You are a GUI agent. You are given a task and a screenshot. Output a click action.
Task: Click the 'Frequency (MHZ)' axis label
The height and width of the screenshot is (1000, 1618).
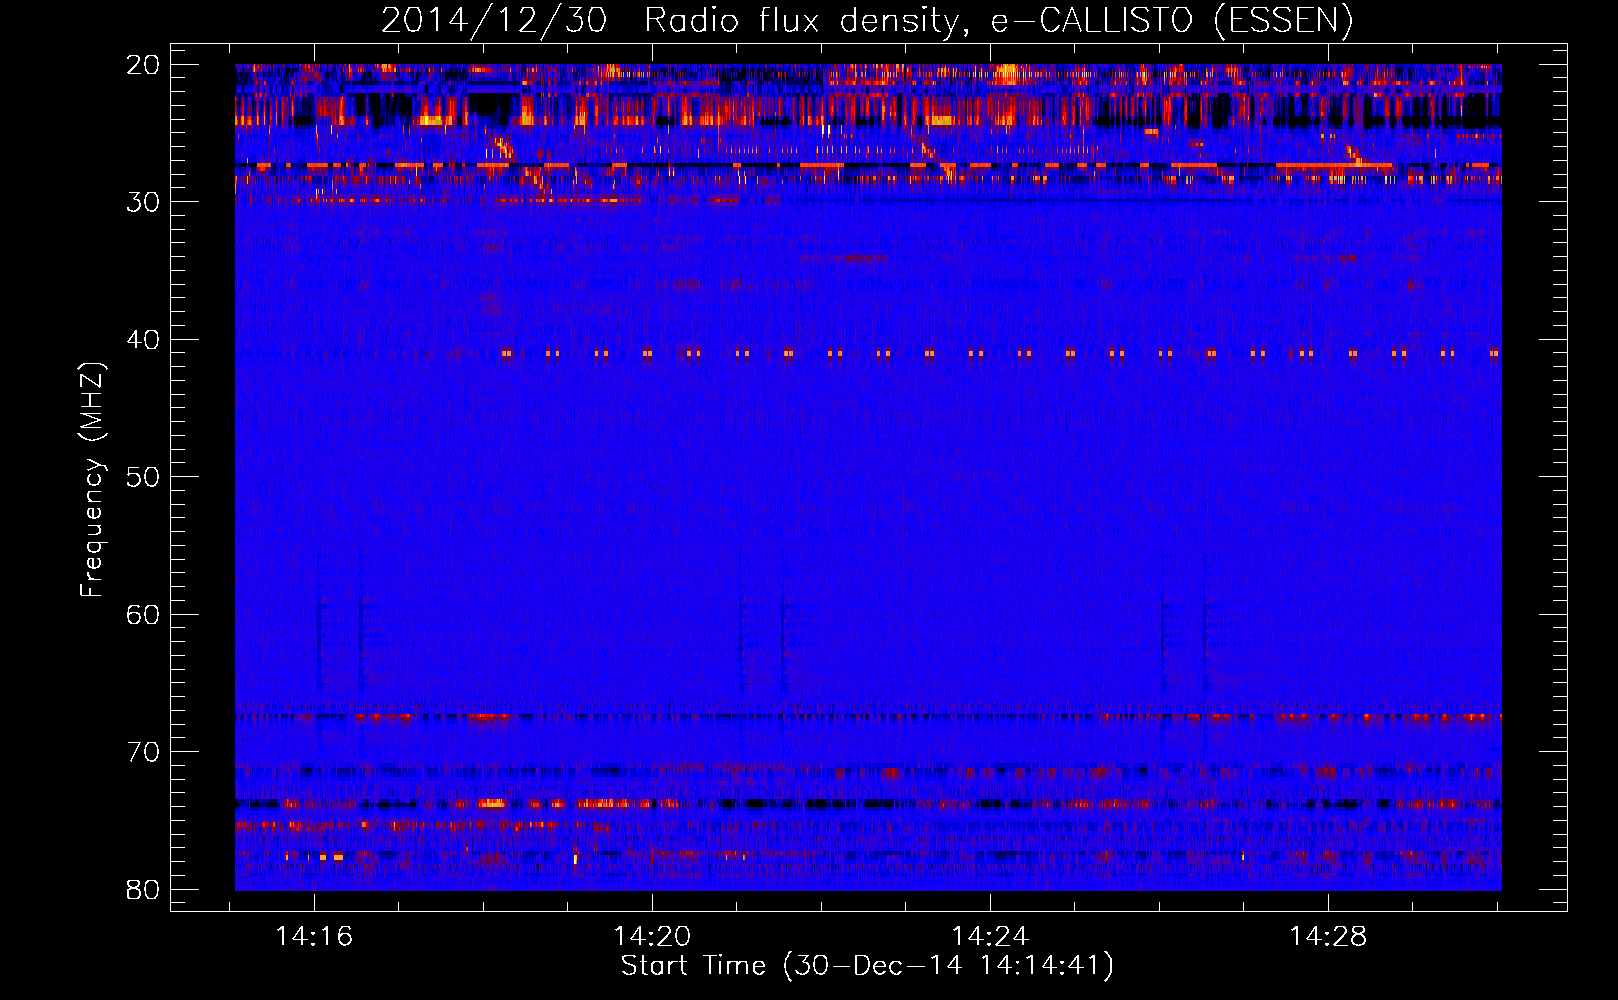pos(92,480)
